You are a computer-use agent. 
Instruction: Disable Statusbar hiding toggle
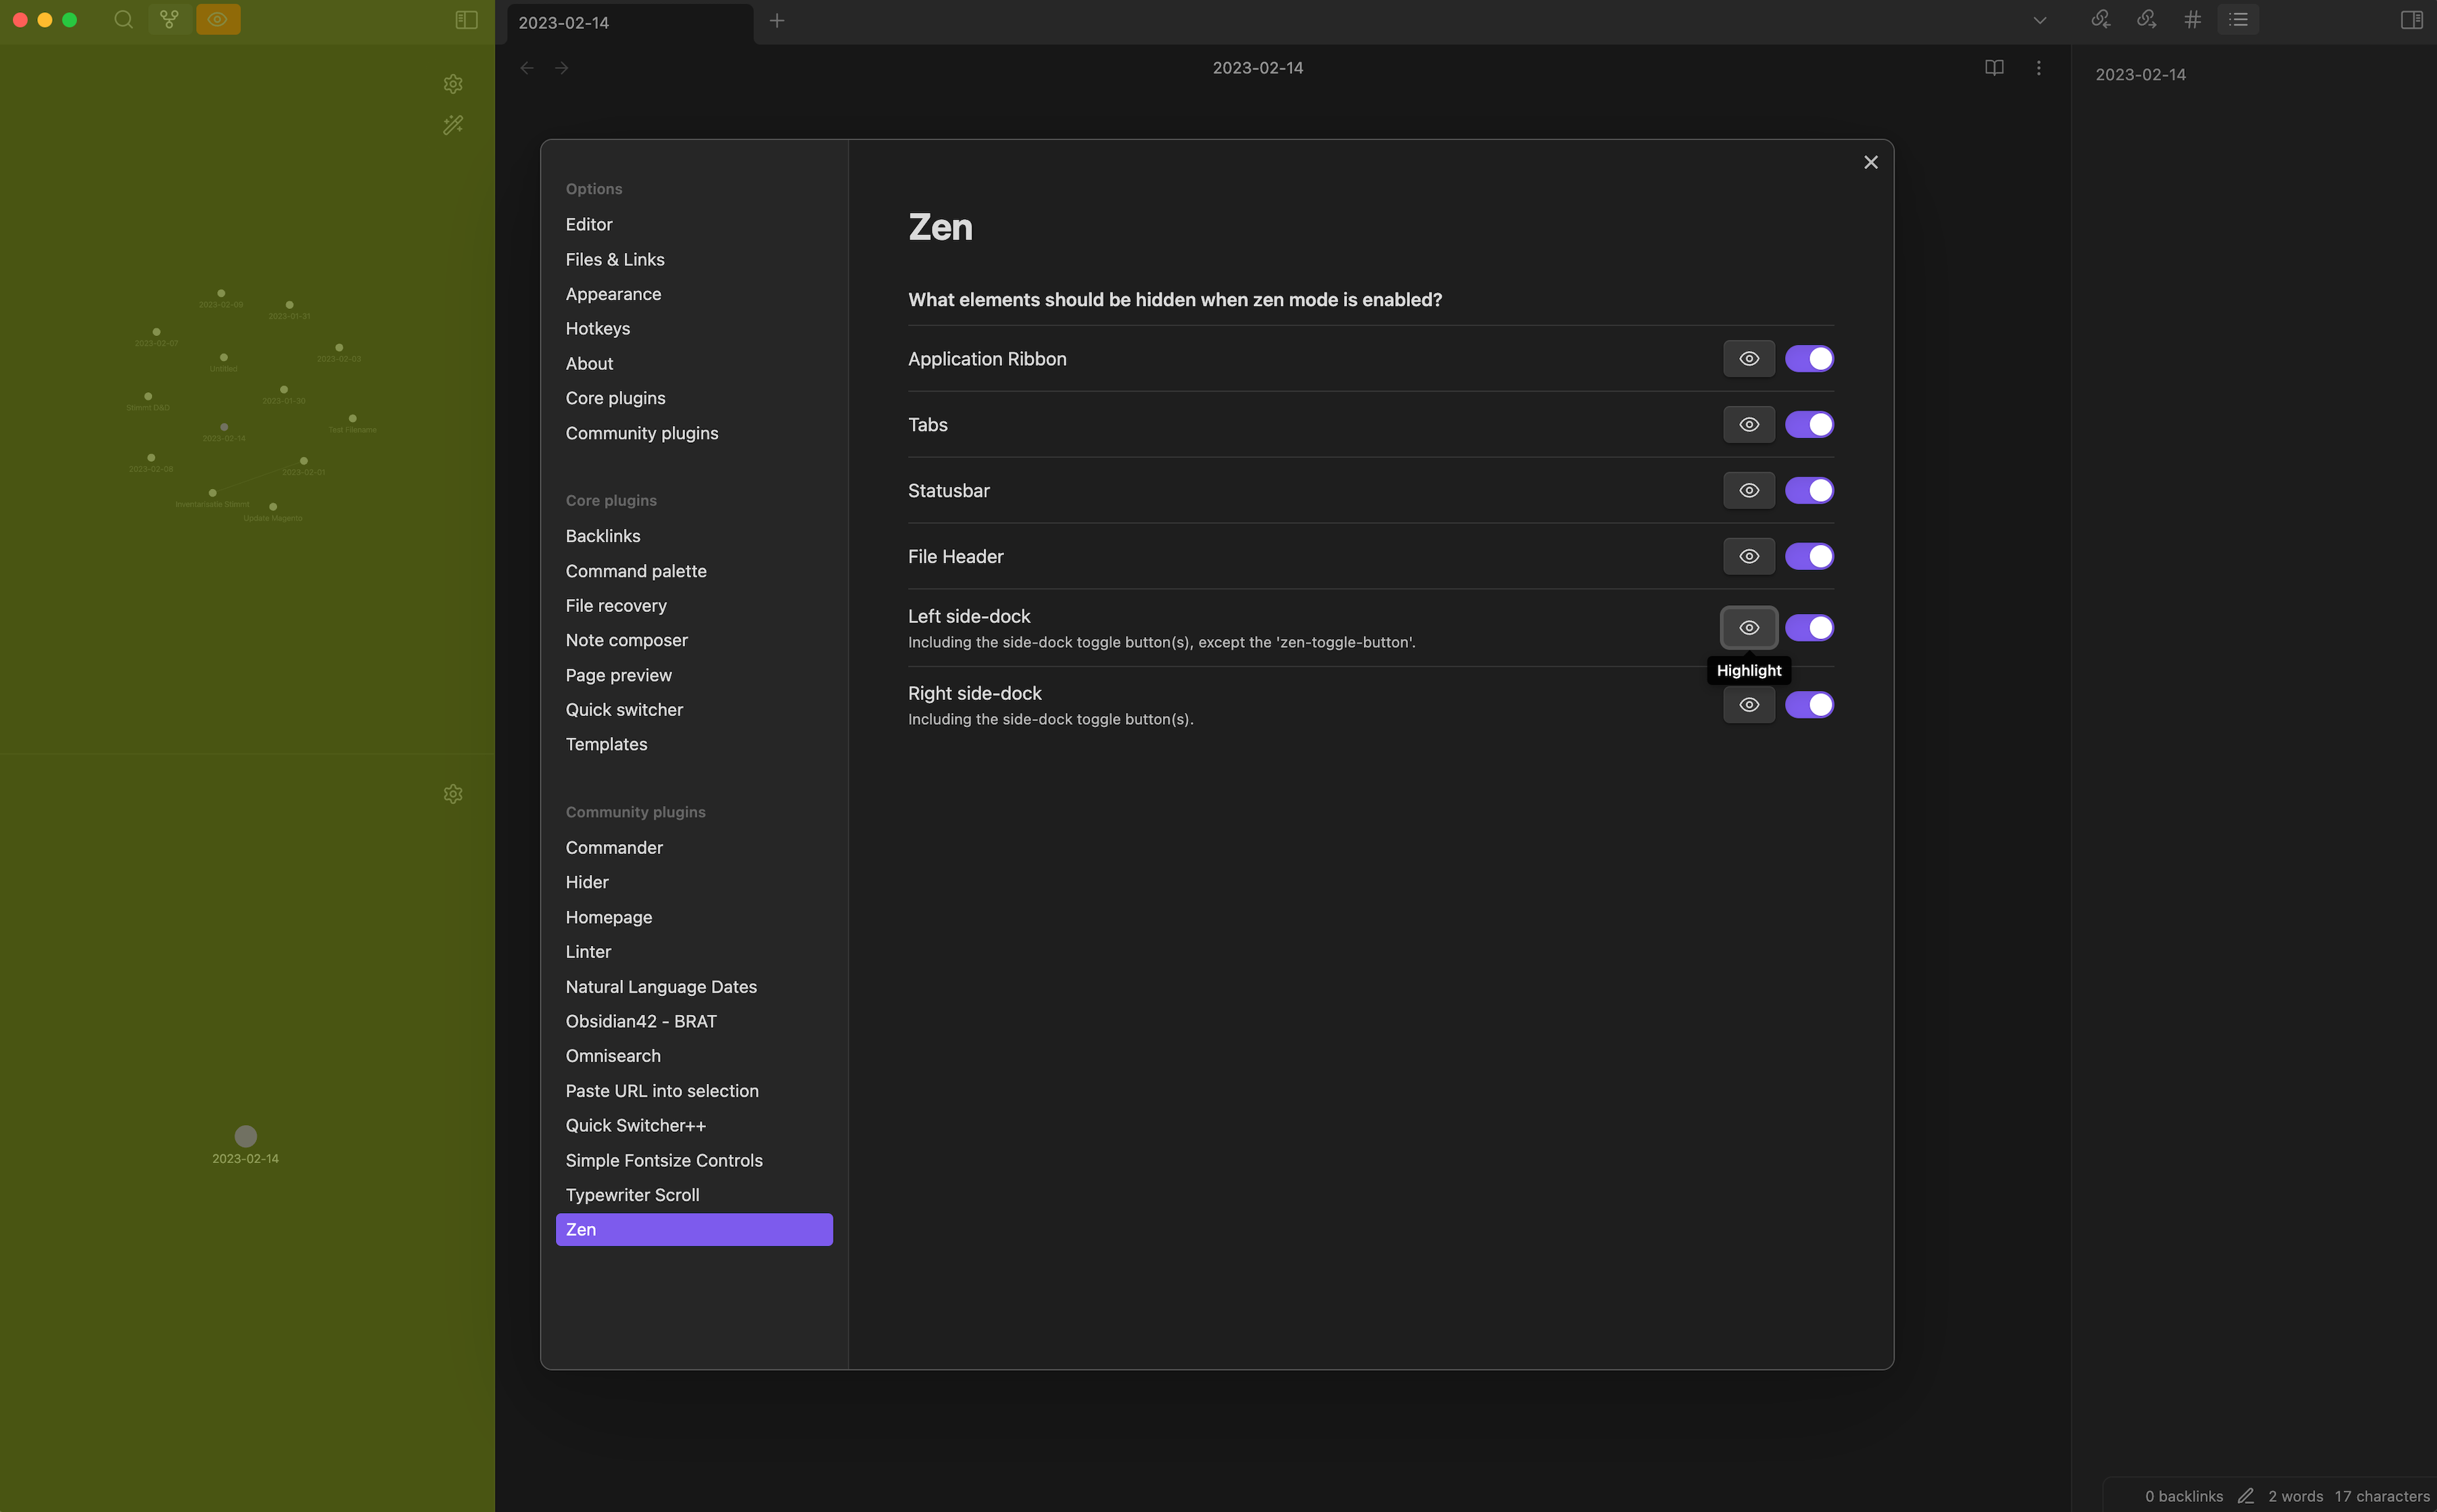pyautogui.click(x=1809, y=491)
